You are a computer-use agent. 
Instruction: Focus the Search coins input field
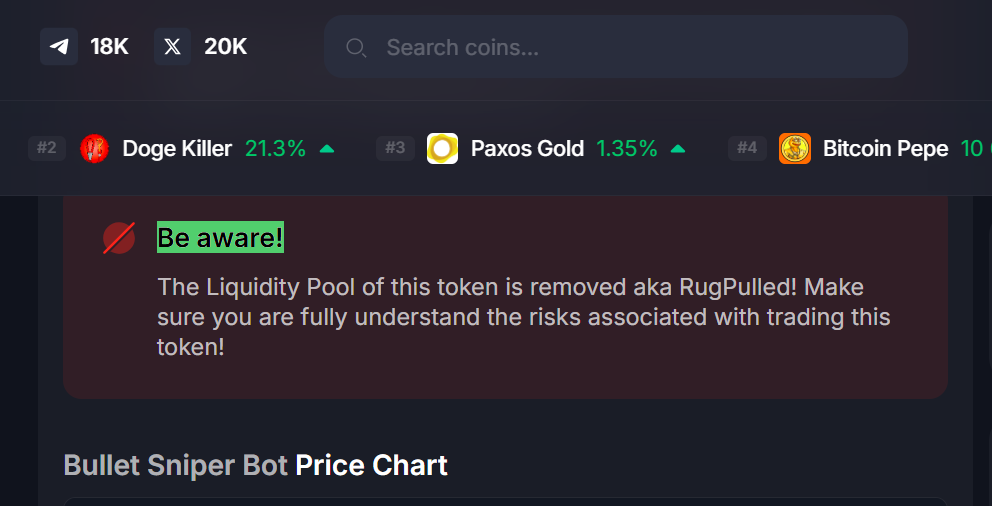(630, 47)
